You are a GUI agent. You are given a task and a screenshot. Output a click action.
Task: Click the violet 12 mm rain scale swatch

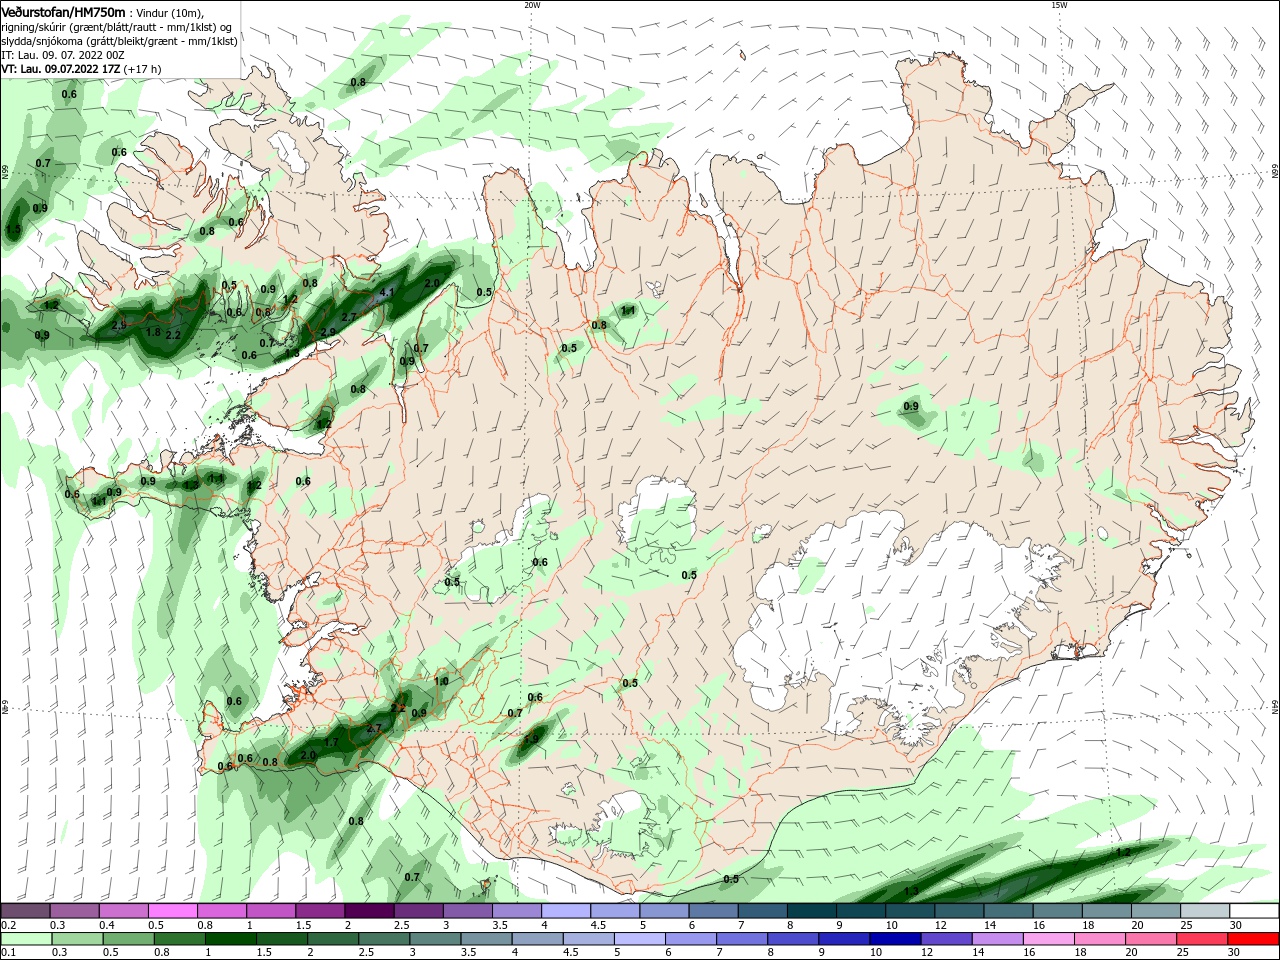(947, 939)
